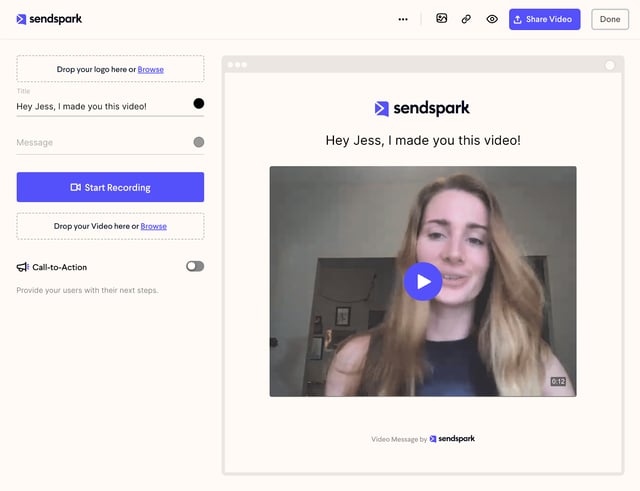Copy the video link via chain icon
This screenshot has width=640, height=491.
click(466, 19)
